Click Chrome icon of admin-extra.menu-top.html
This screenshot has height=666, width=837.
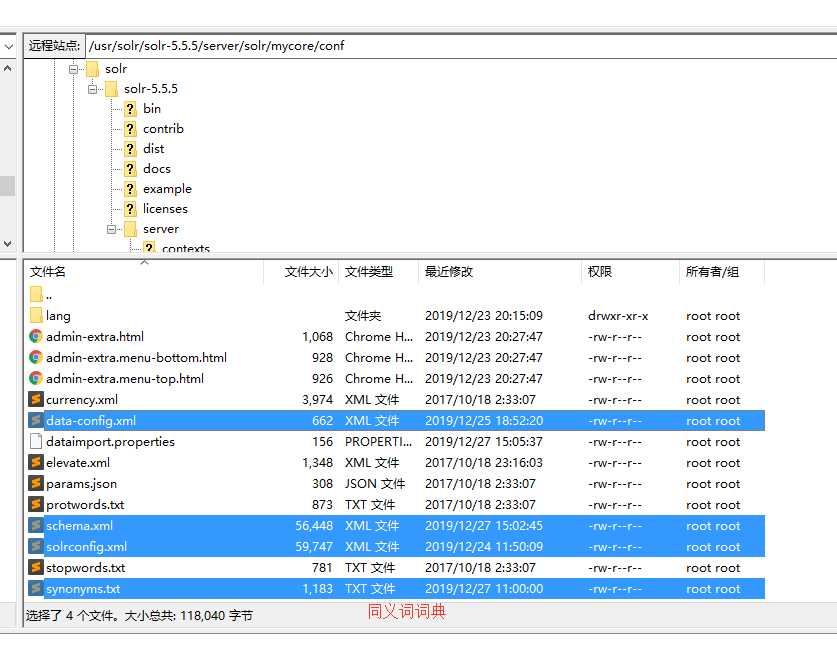click(x=36, y=378)
